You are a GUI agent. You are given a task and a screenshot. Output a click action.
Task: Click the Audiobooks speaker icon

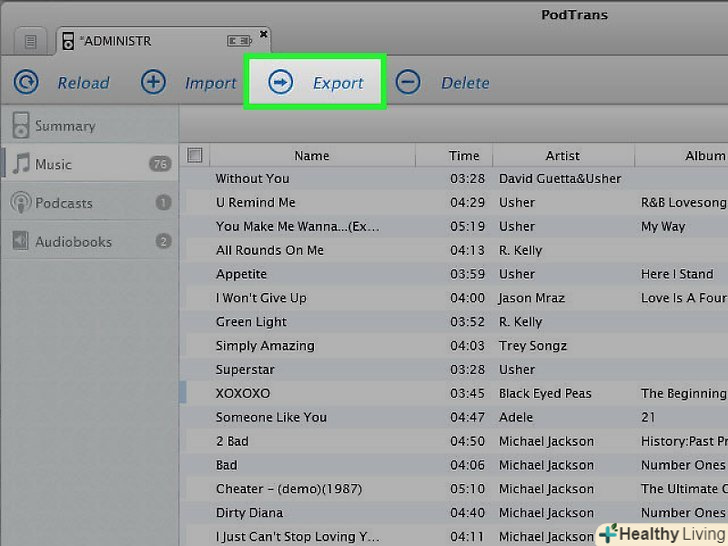19,241
